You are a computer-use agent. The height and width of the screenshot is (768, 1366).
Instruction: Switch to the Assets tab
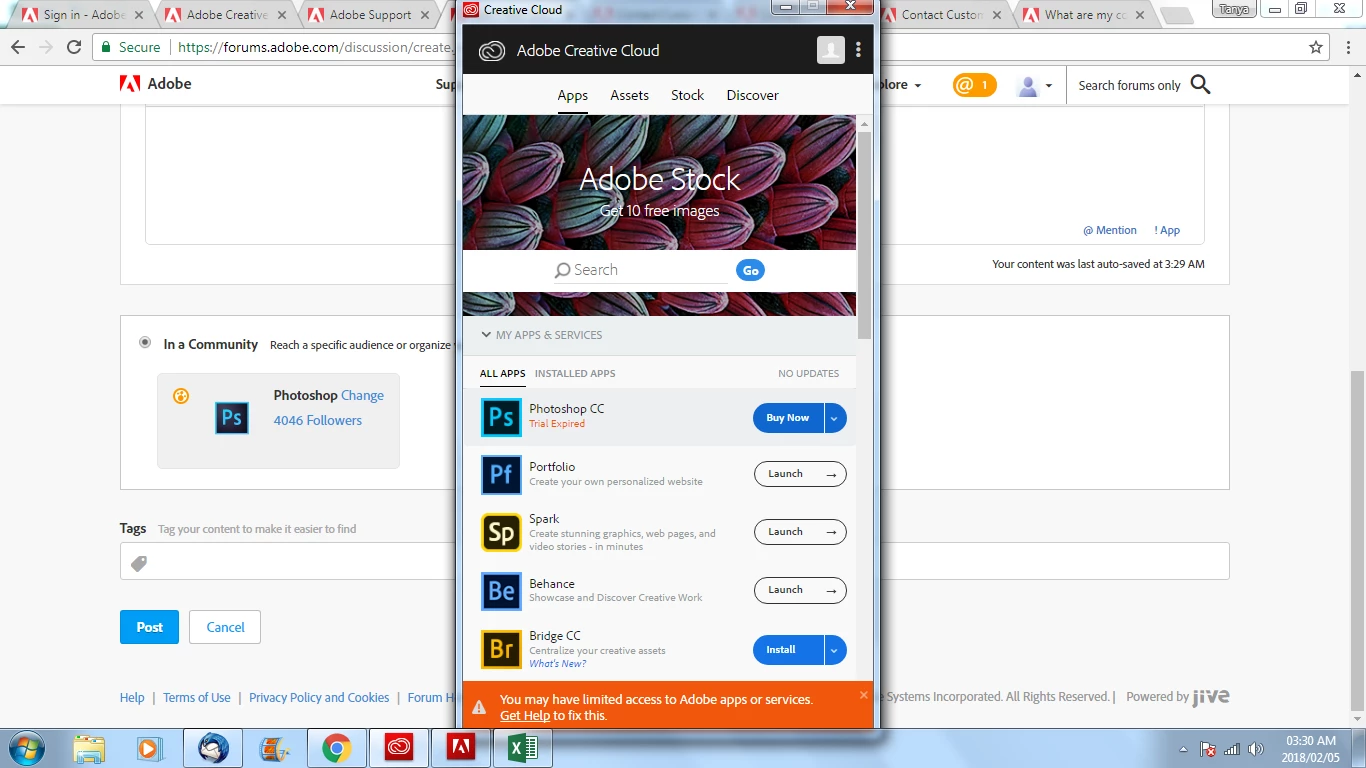630,95
